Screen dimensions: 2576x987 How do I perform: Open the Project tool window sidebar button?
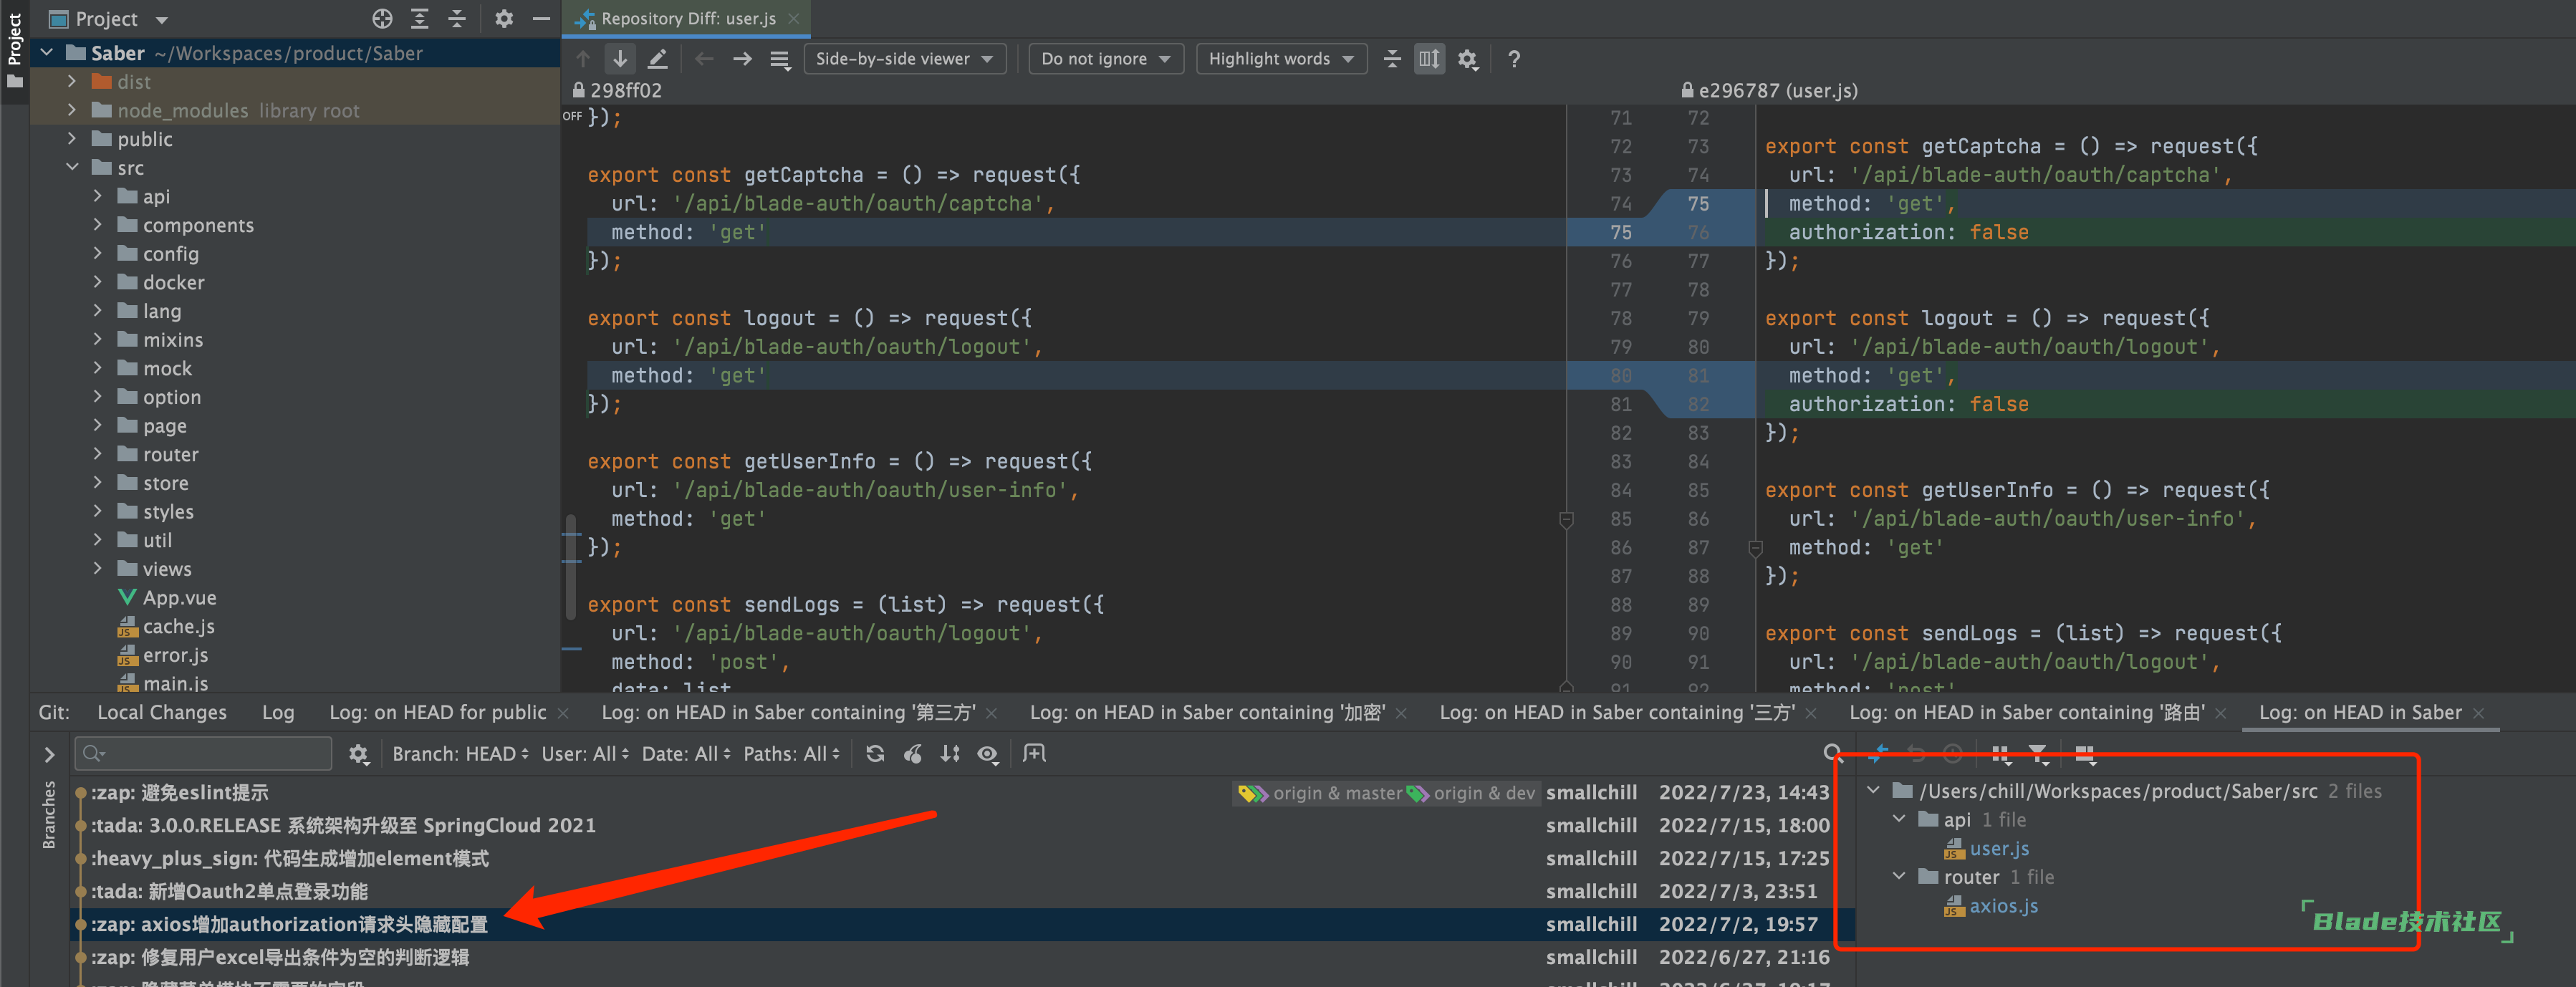pyautogui.click(x=14, y=50)
